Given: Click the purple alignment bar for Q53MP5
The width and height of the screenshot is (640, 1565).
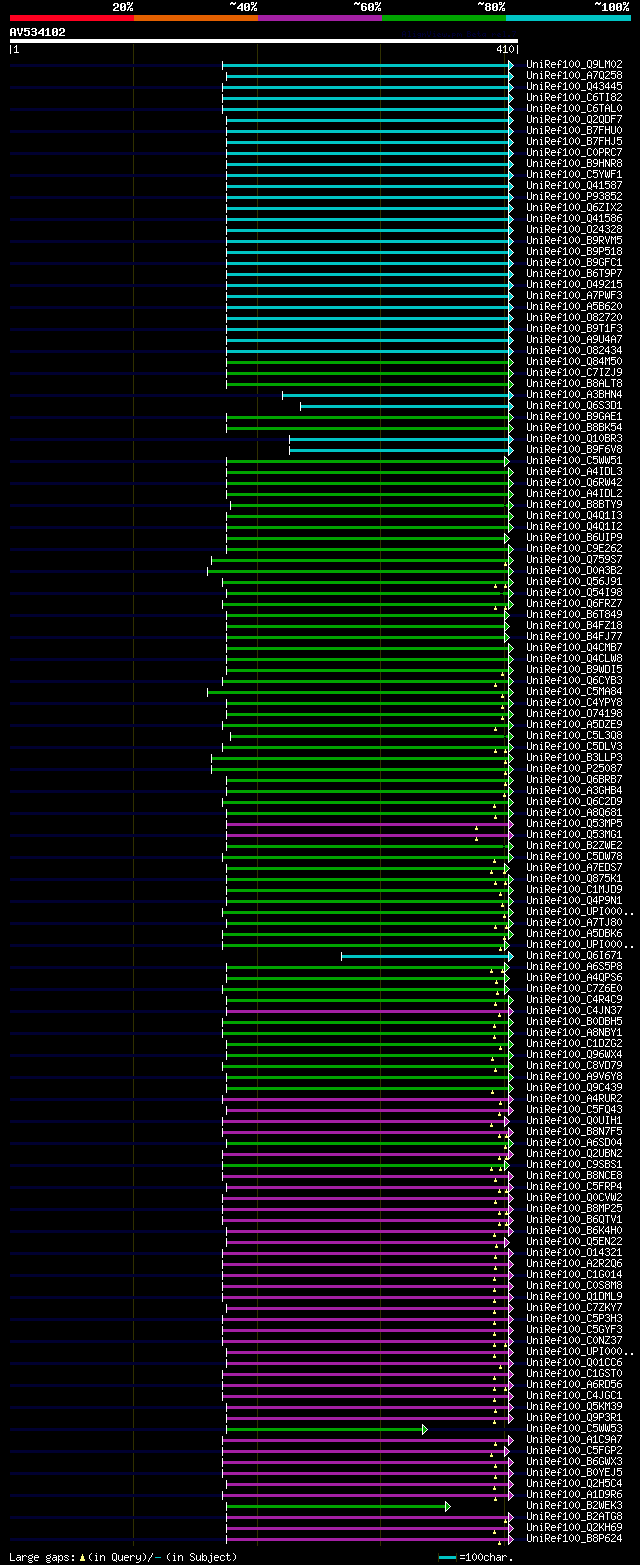Looking at the screenshot, I should [x=370, y=823].
